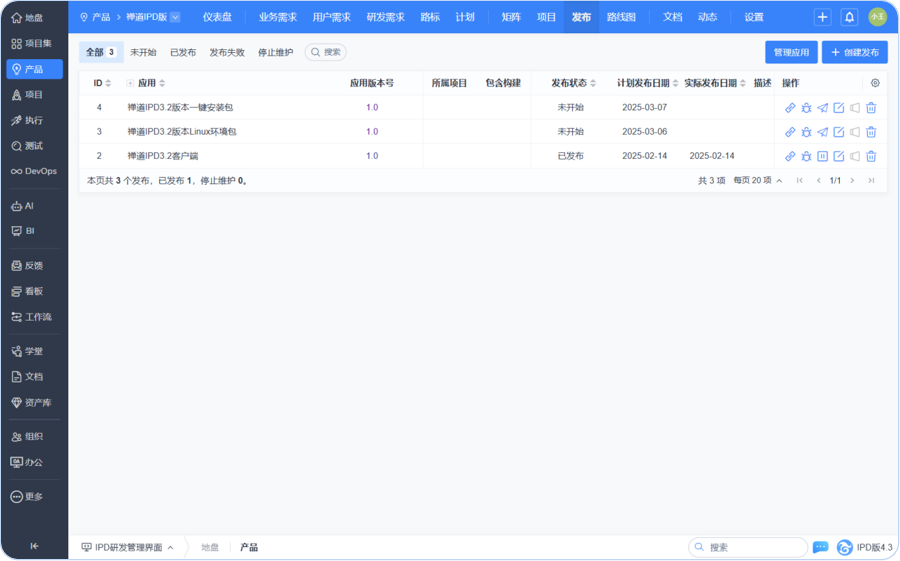Expand the IPD研发管理界面 switcher

pyautogui.click(x=128, y=547)
